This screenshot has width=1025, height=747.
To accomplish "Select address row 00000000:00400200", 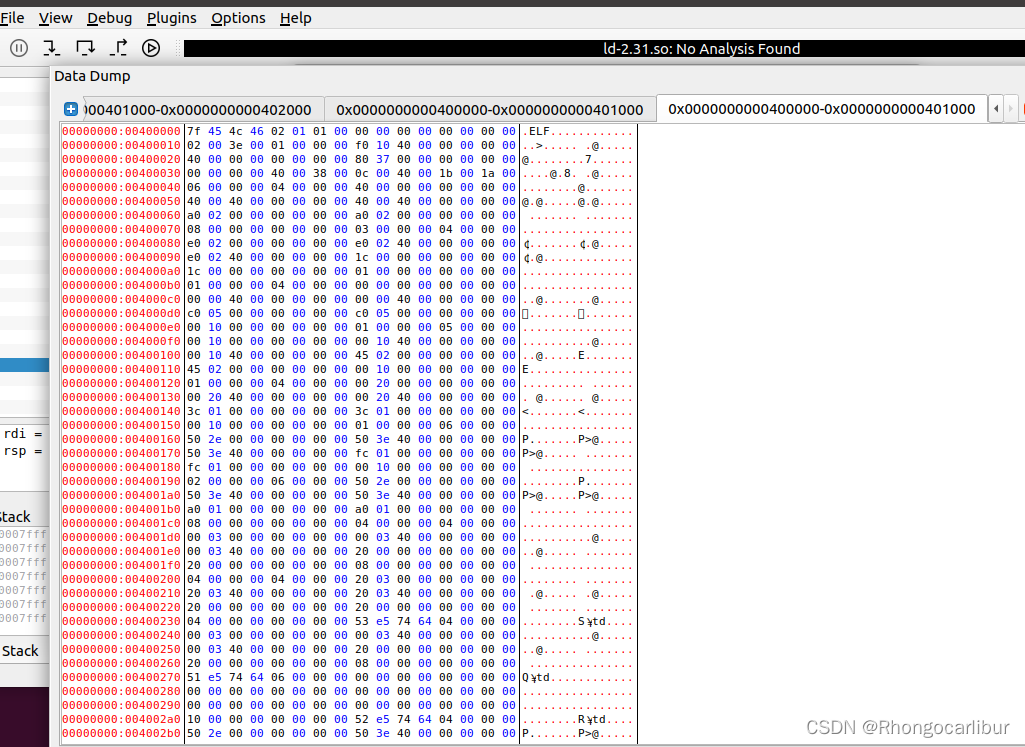I will 122,579.
